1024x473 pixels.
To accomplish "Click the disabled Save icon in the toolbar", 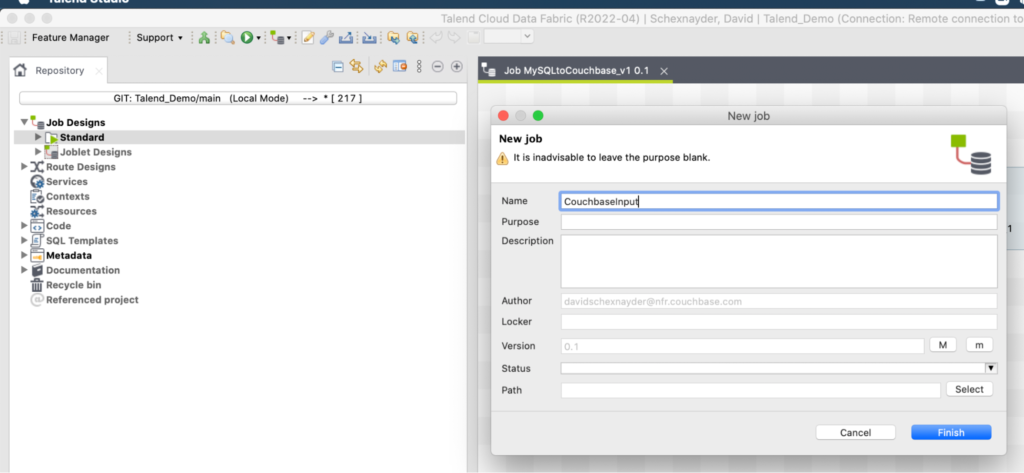I will 14,38.
